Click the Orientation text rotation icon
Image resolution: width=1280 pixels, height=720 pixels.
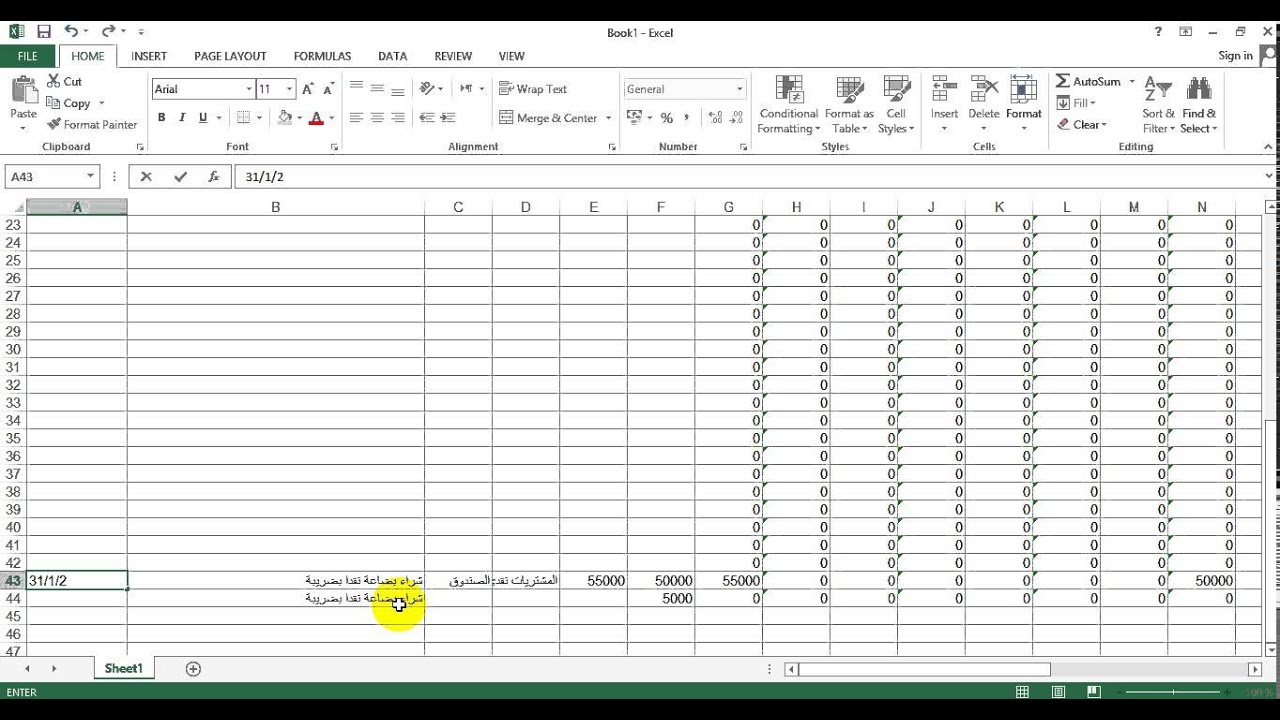(428, 89)
